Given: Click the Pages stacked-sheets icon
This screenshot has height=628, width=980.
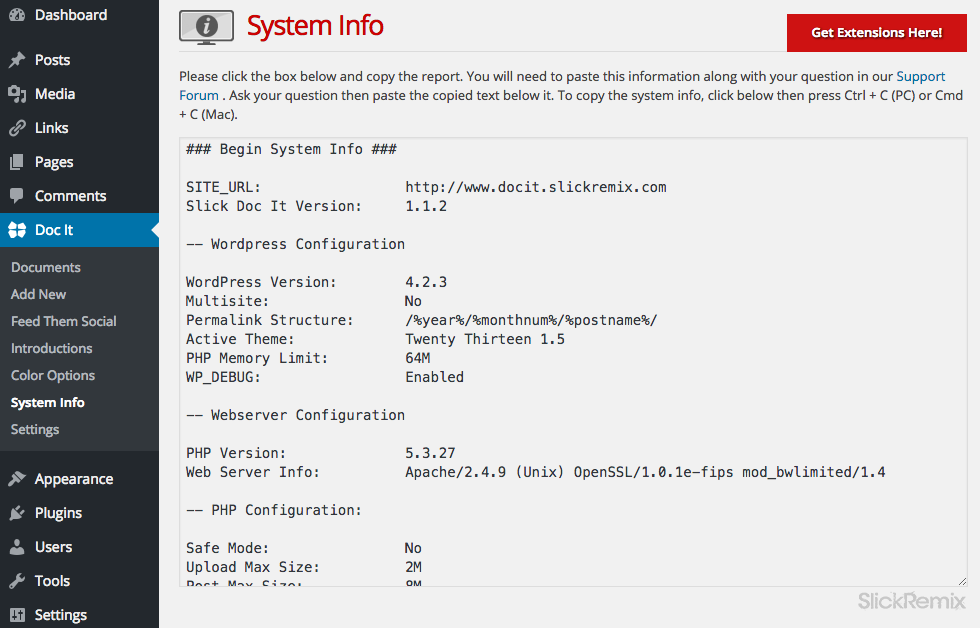Looking at the screenshot, I should click(x=17, y=162).
